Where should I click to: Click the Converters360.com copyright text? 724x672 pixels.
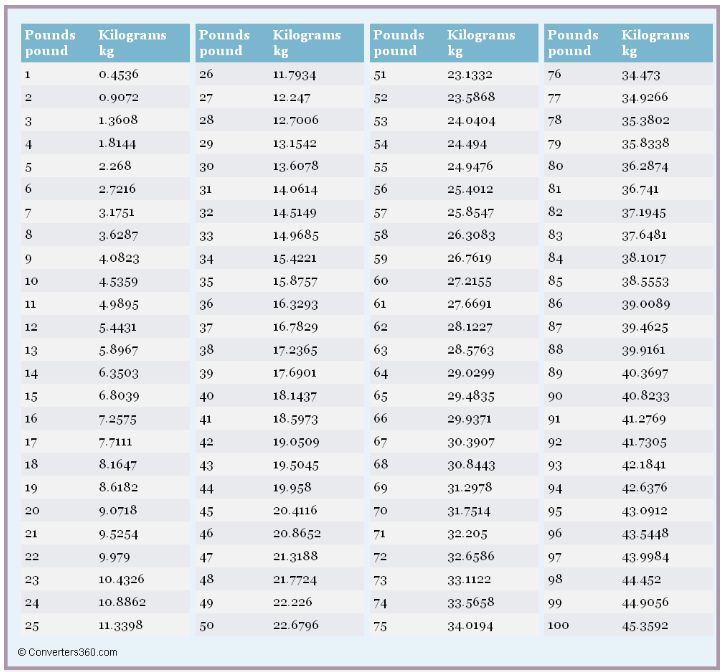pos(67,652)
